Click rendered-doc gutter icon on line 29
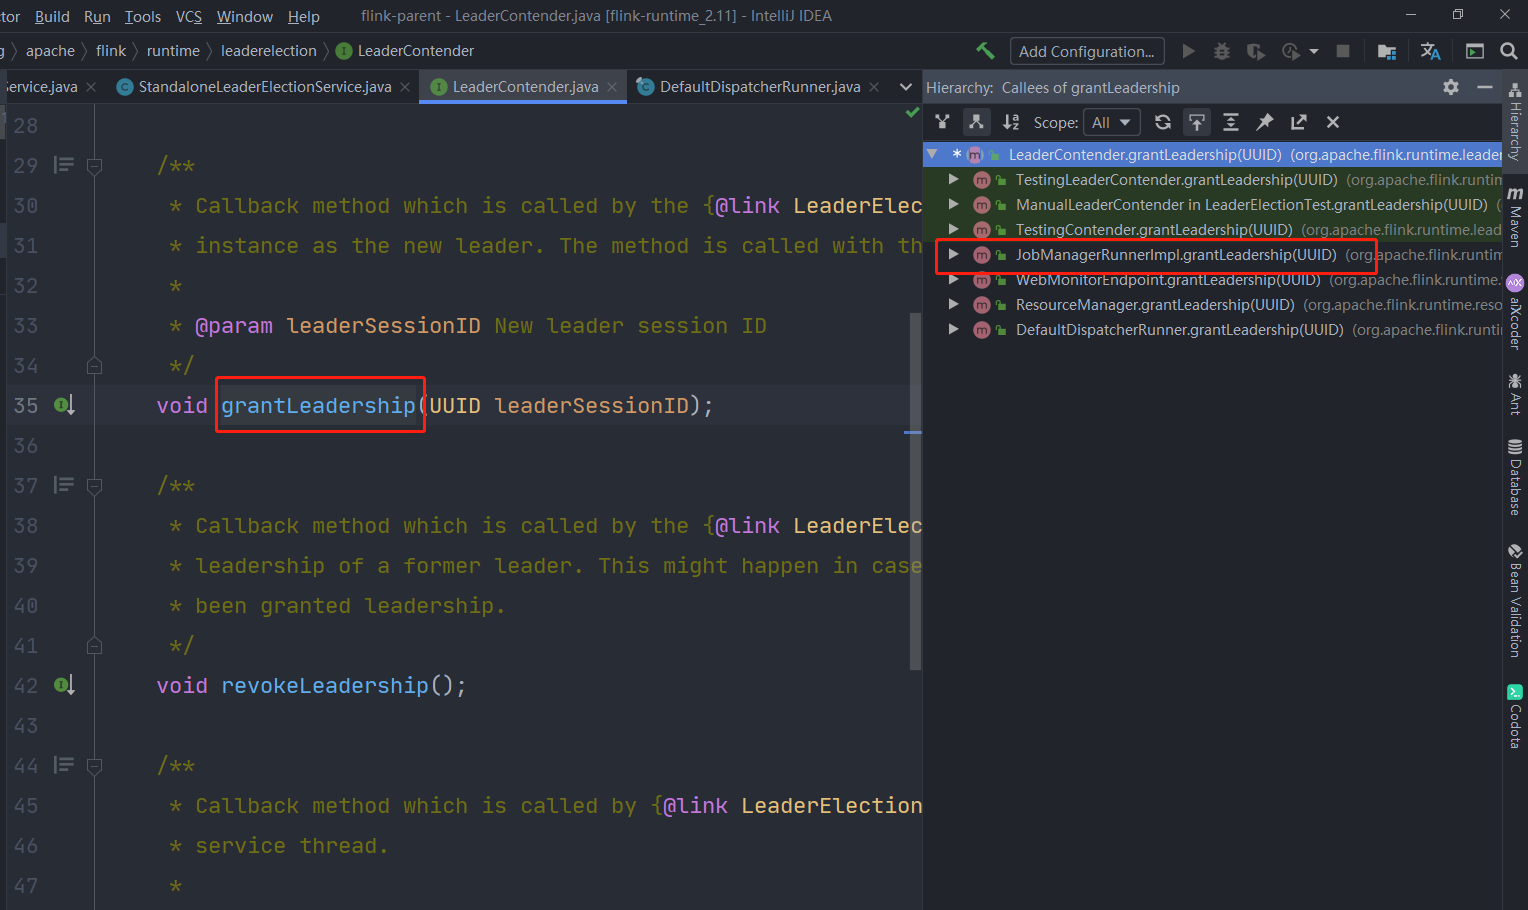Viewport: 1528px width, 910px height. tap(64, 165)
